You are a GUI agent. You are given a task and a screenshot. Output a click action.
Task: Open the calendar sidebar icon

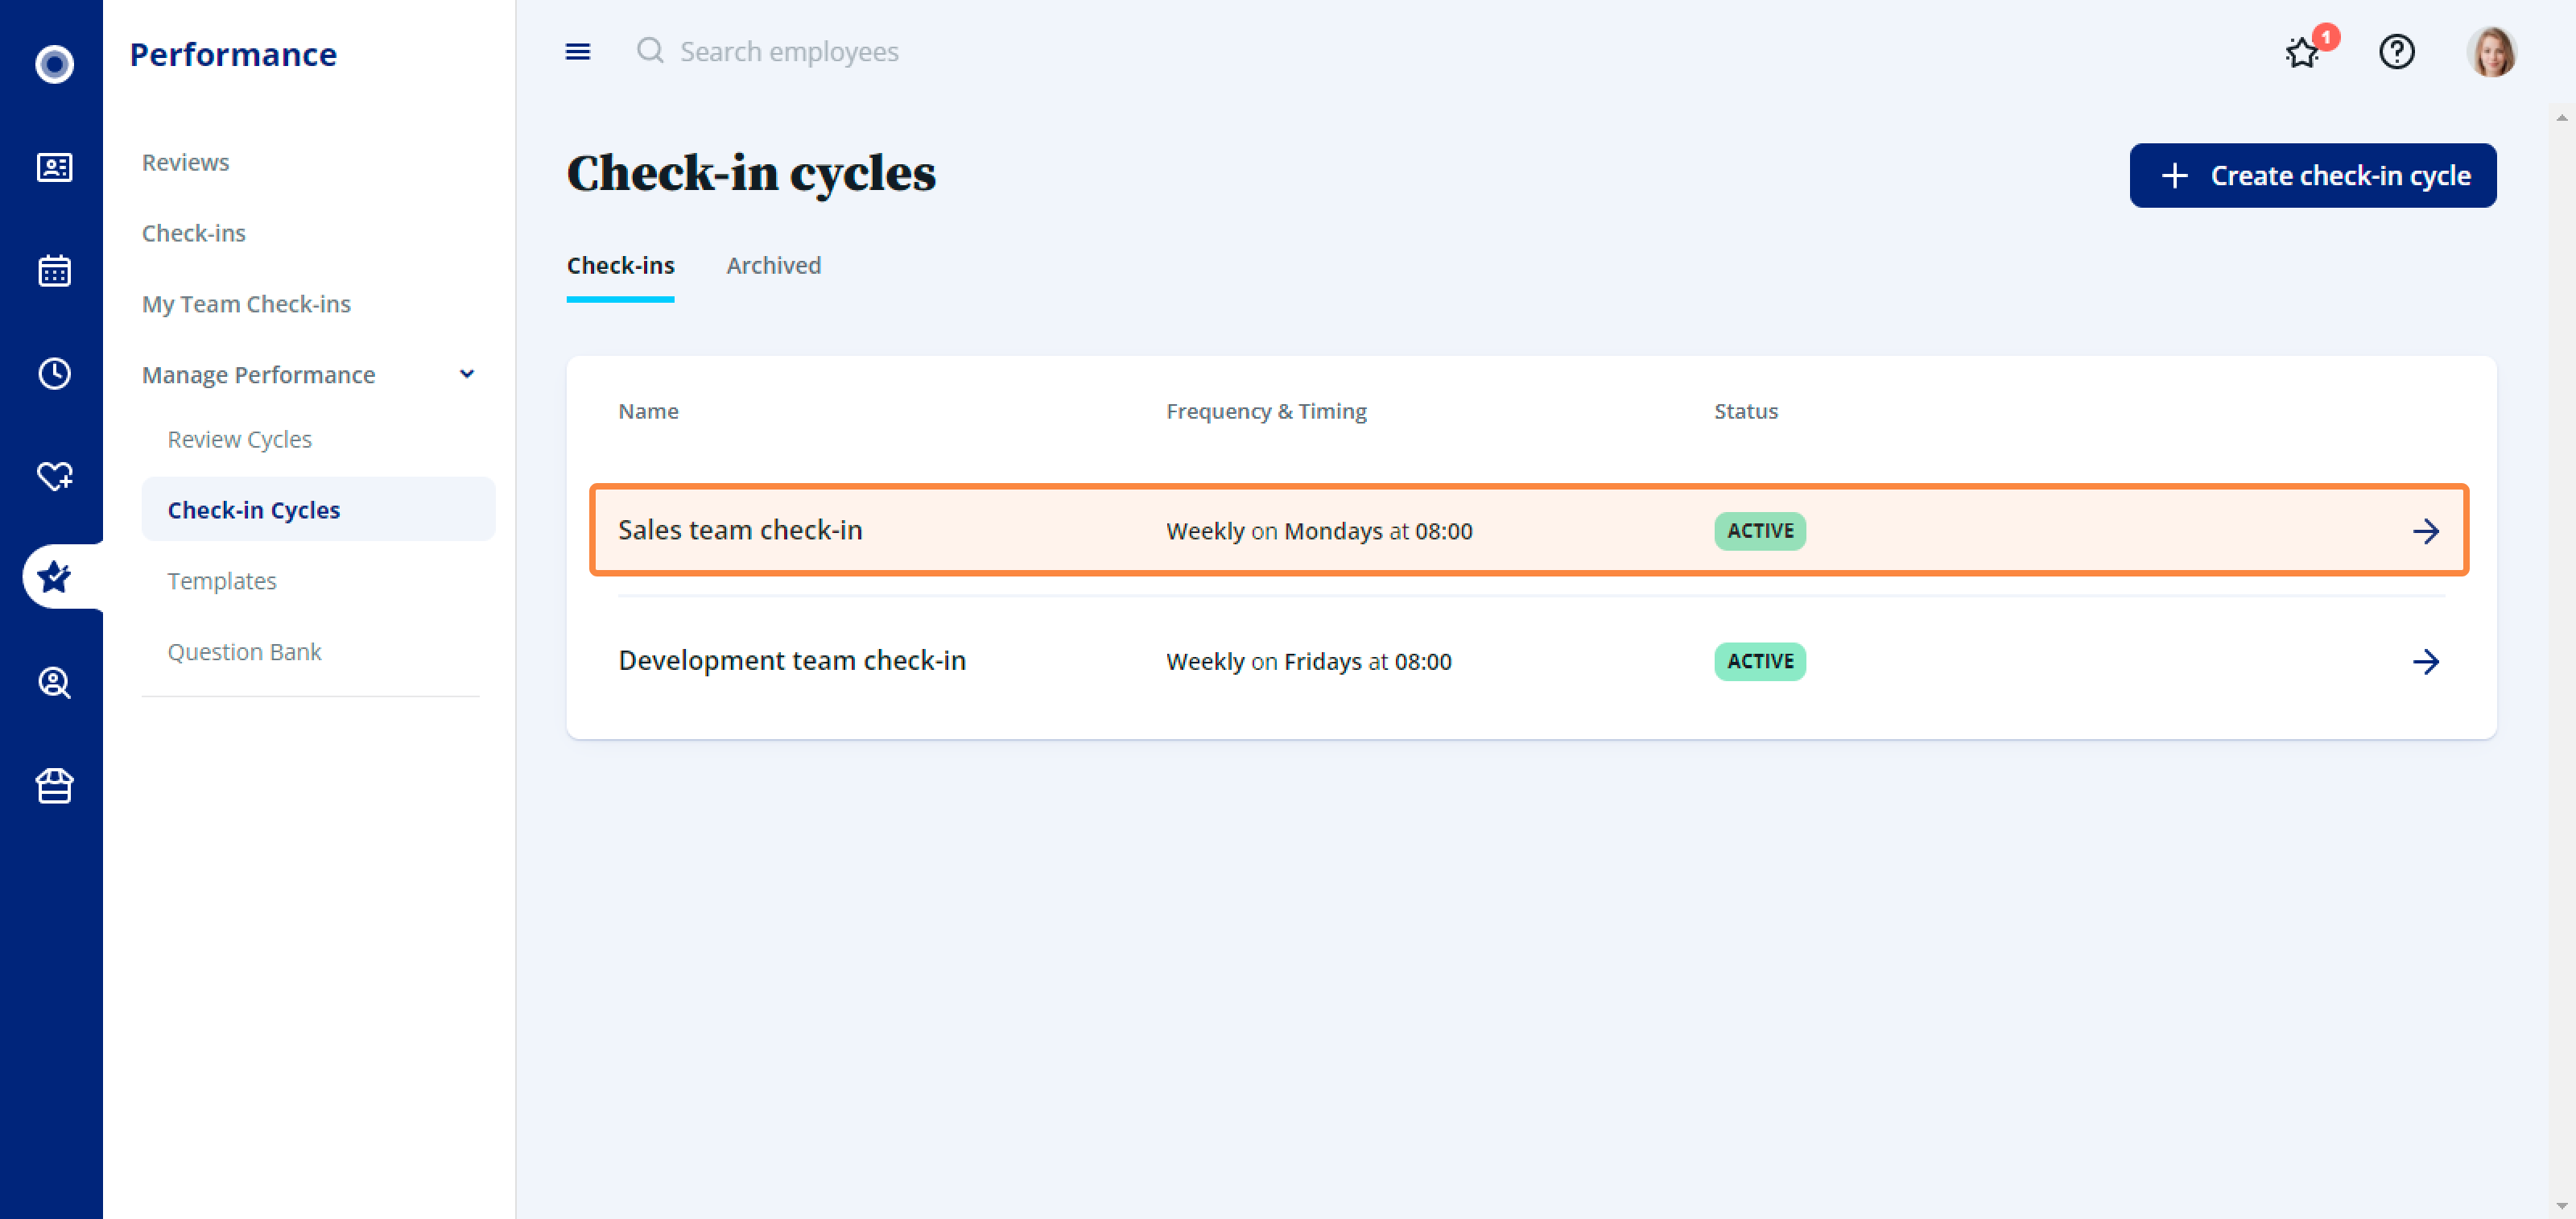click(x=54, y=270)
